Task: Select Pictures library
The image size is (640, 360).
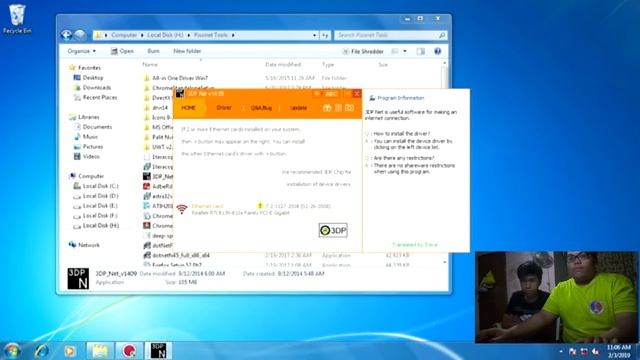Action: coord(93,147)
